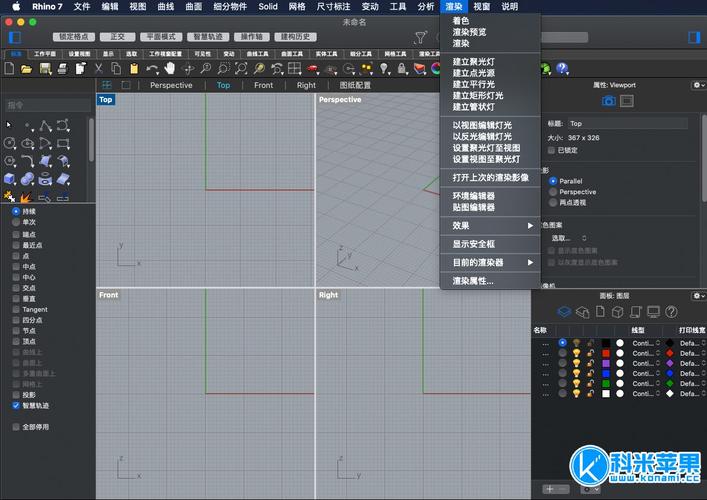This screenshot has height=500, width=707.
Task: Open 渲染属性... menu entry
Action: pyautogui.click(x=473, y=281)
